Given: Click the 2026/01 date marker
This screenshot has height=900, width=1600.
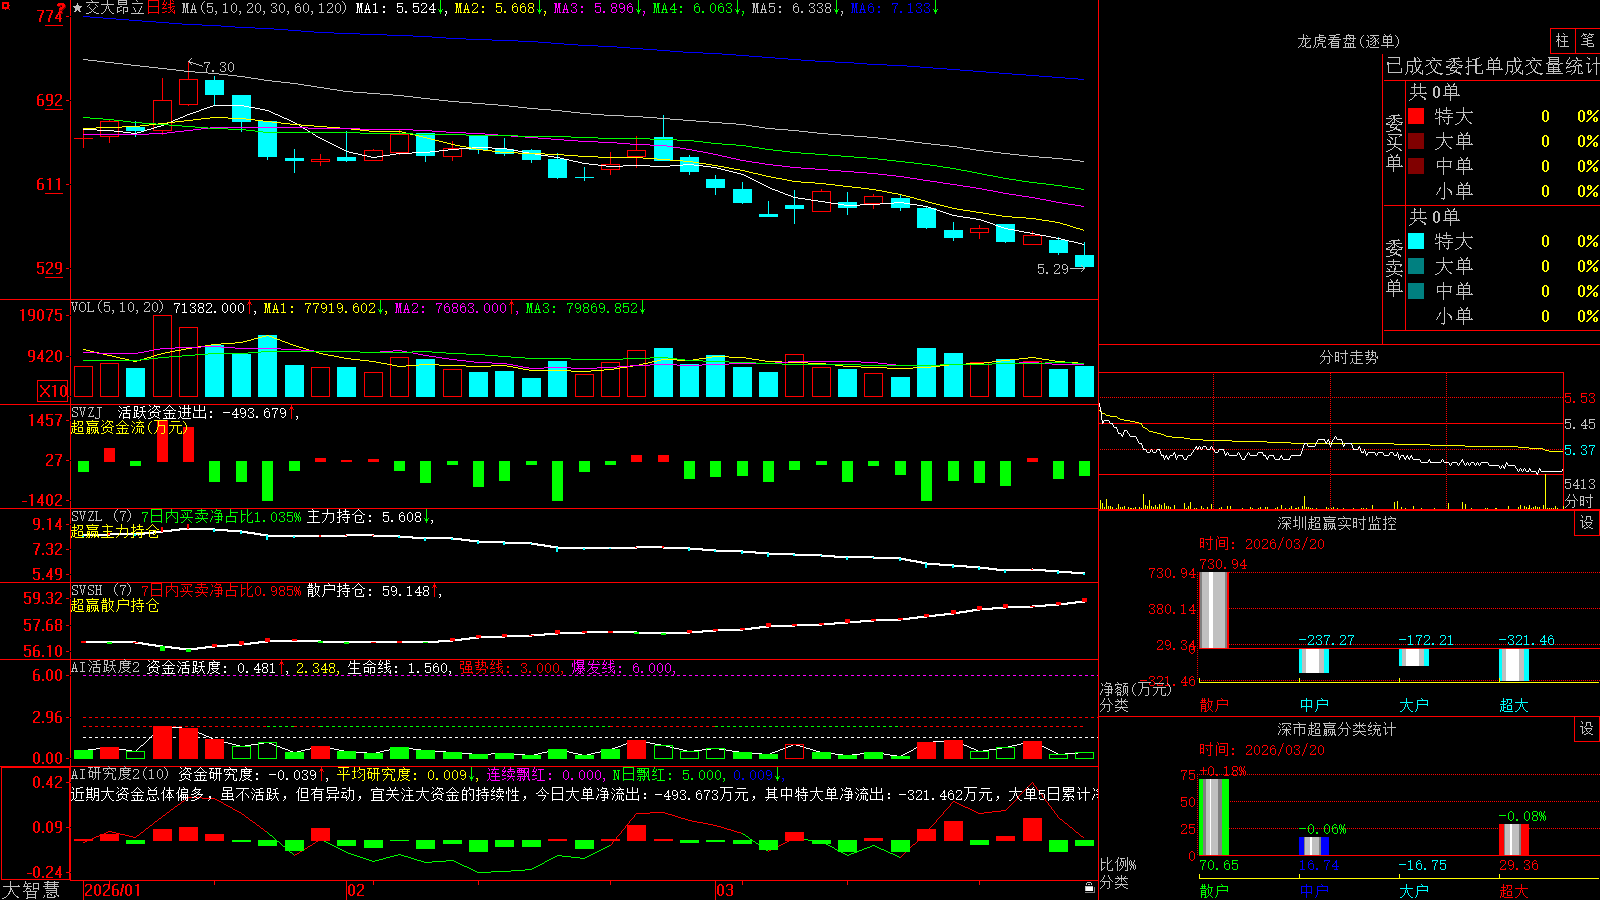Looking at the screenshot, I should (113, 890).
